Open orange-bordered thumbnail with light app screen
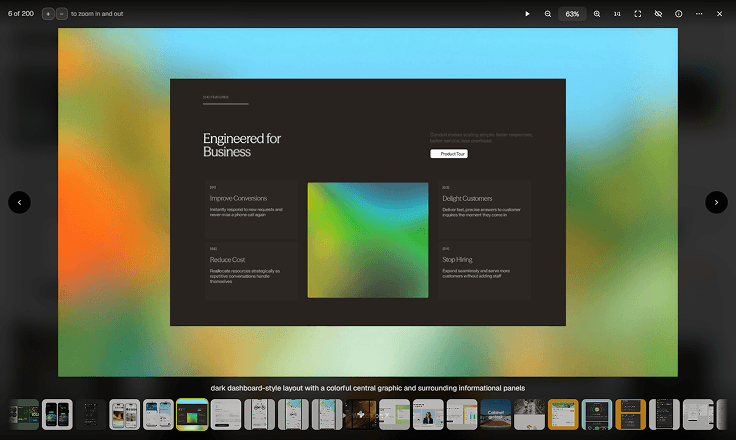736x440 pixels. [x=563, y=415]
